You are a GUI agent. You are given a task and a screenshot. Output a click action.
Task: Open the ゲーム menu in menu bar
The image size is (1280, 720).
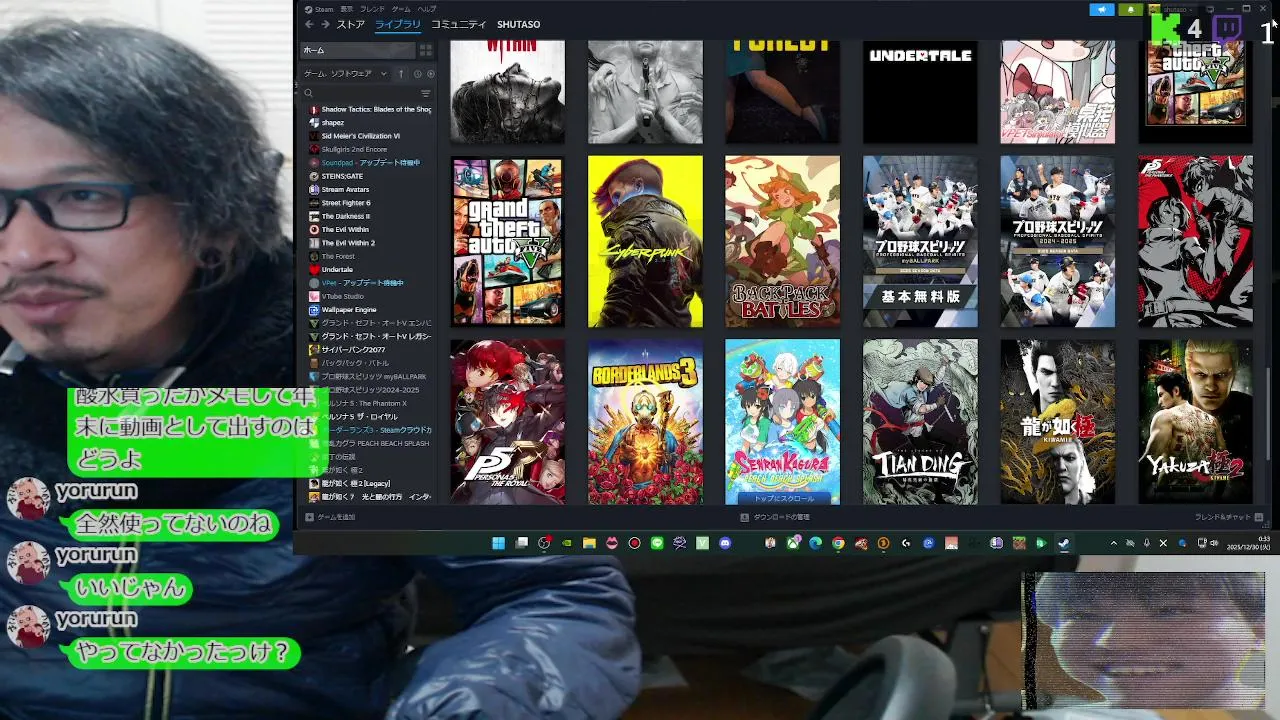401,9
